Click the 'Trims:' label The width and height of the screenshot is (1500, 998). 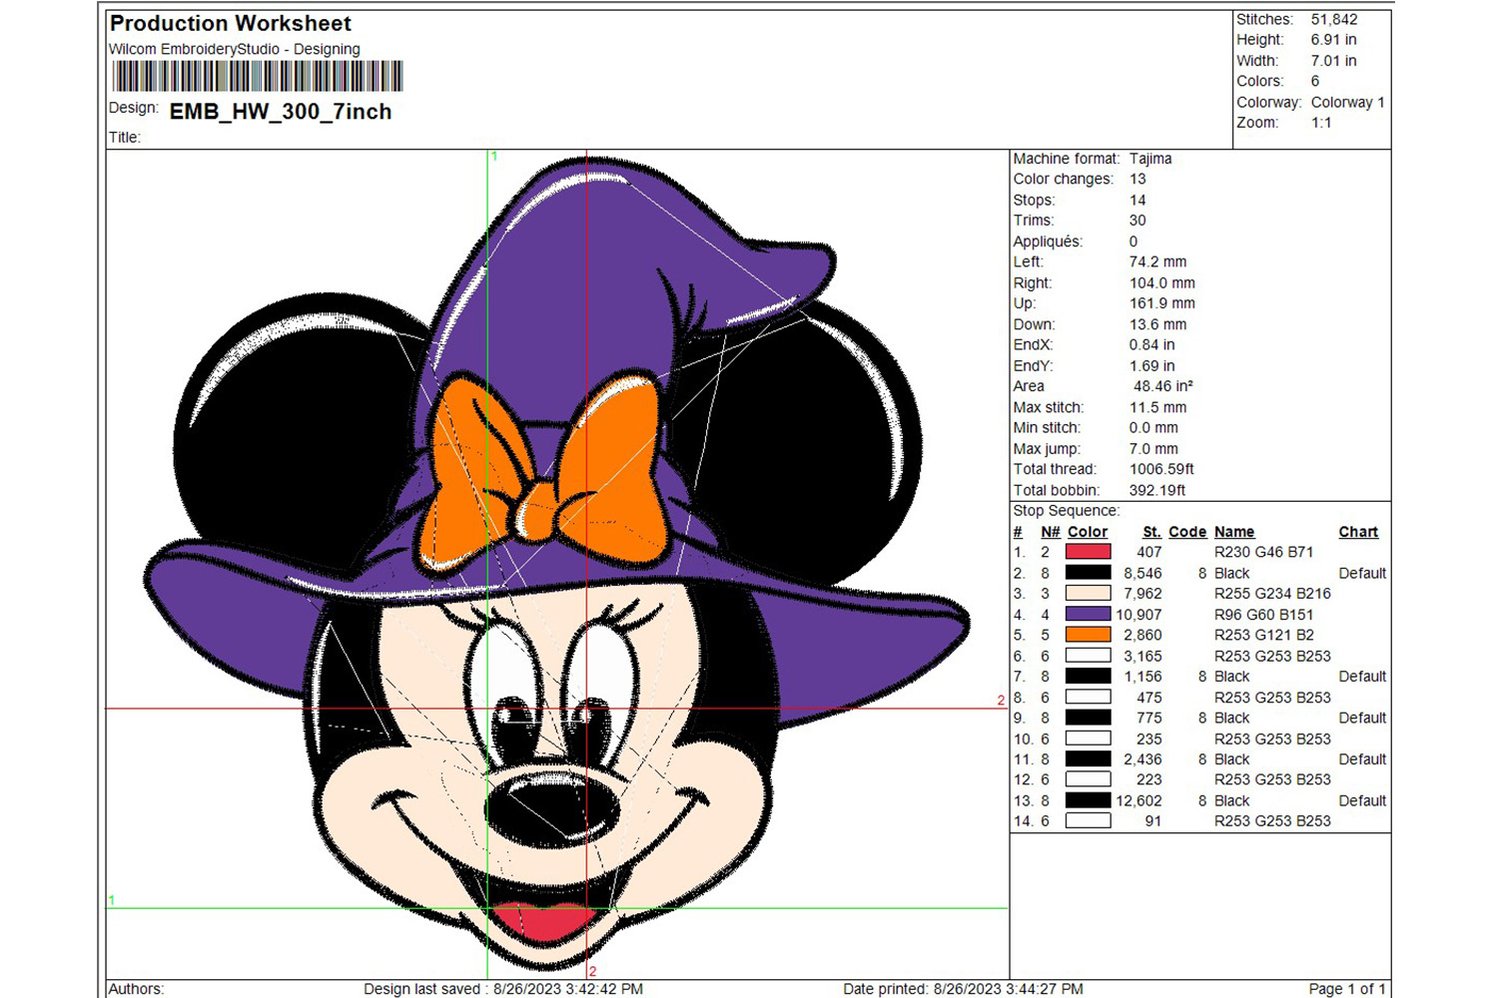pos(1033,220)
